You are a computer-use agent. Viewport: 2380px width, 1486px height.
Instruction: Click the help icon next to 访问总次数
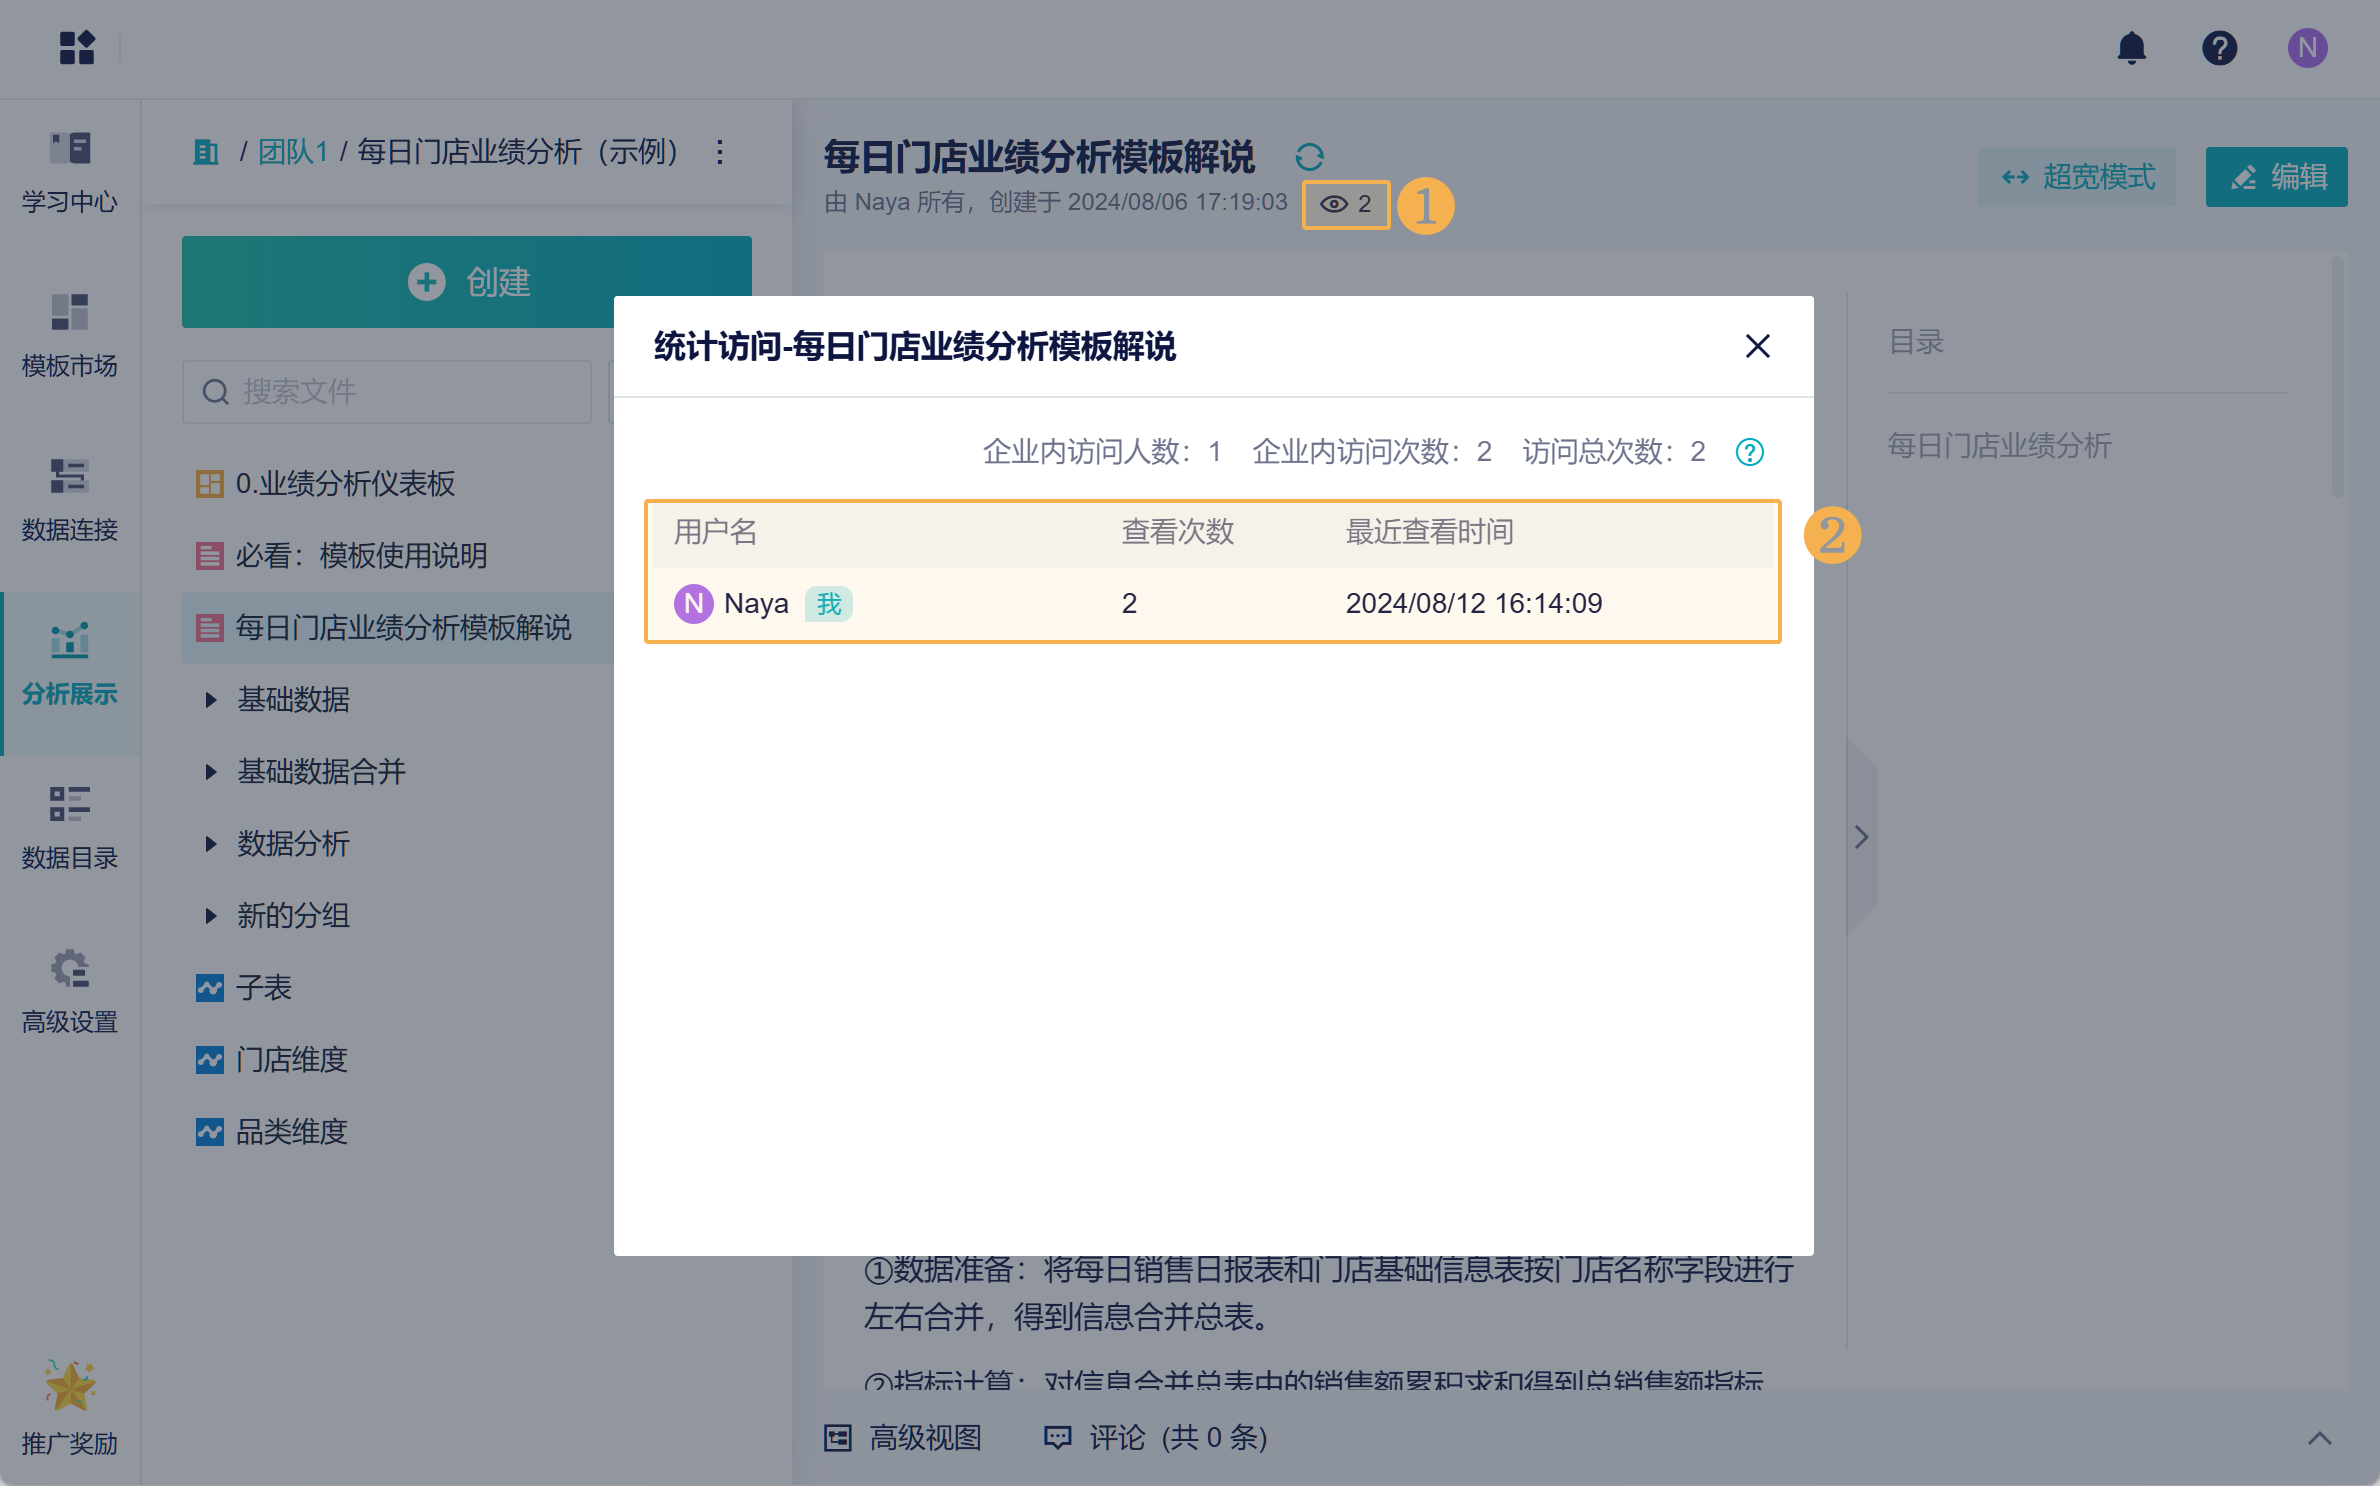[x=1749, y=452]
